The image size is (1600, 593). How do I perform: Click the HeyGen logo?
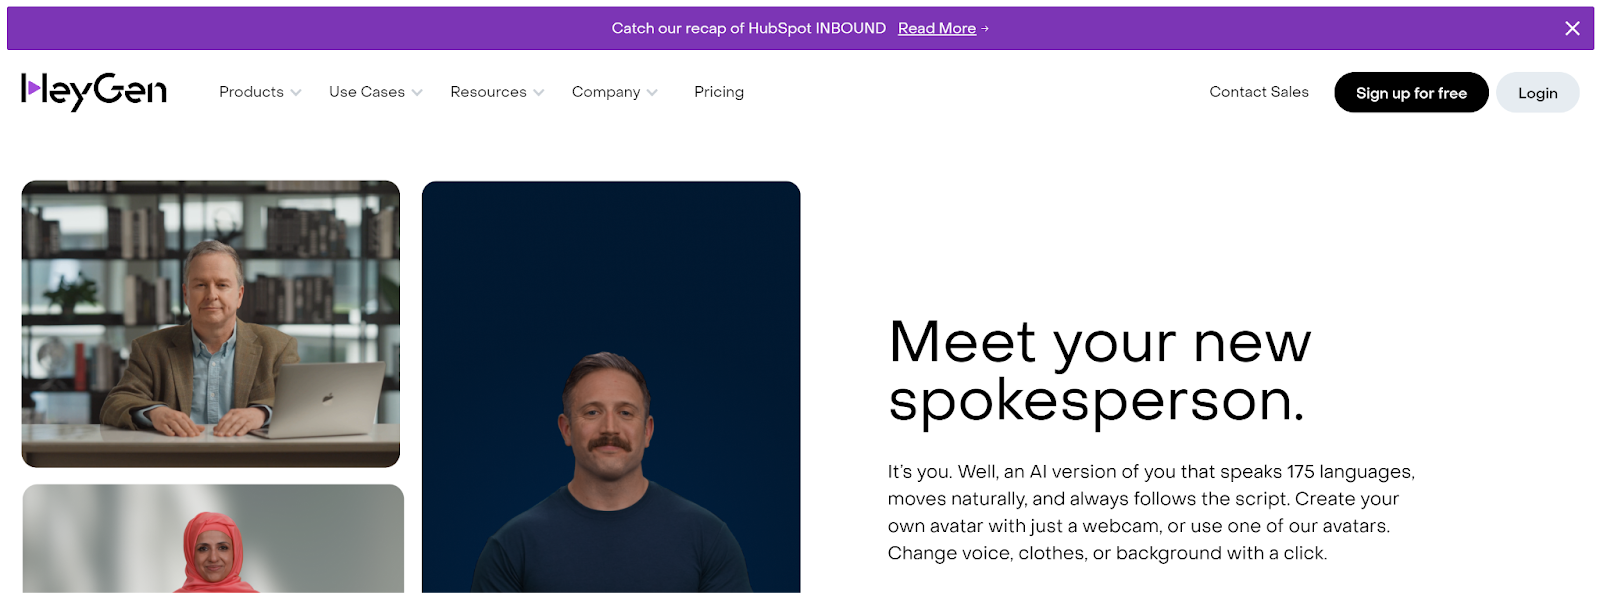[x=94, y=91]
